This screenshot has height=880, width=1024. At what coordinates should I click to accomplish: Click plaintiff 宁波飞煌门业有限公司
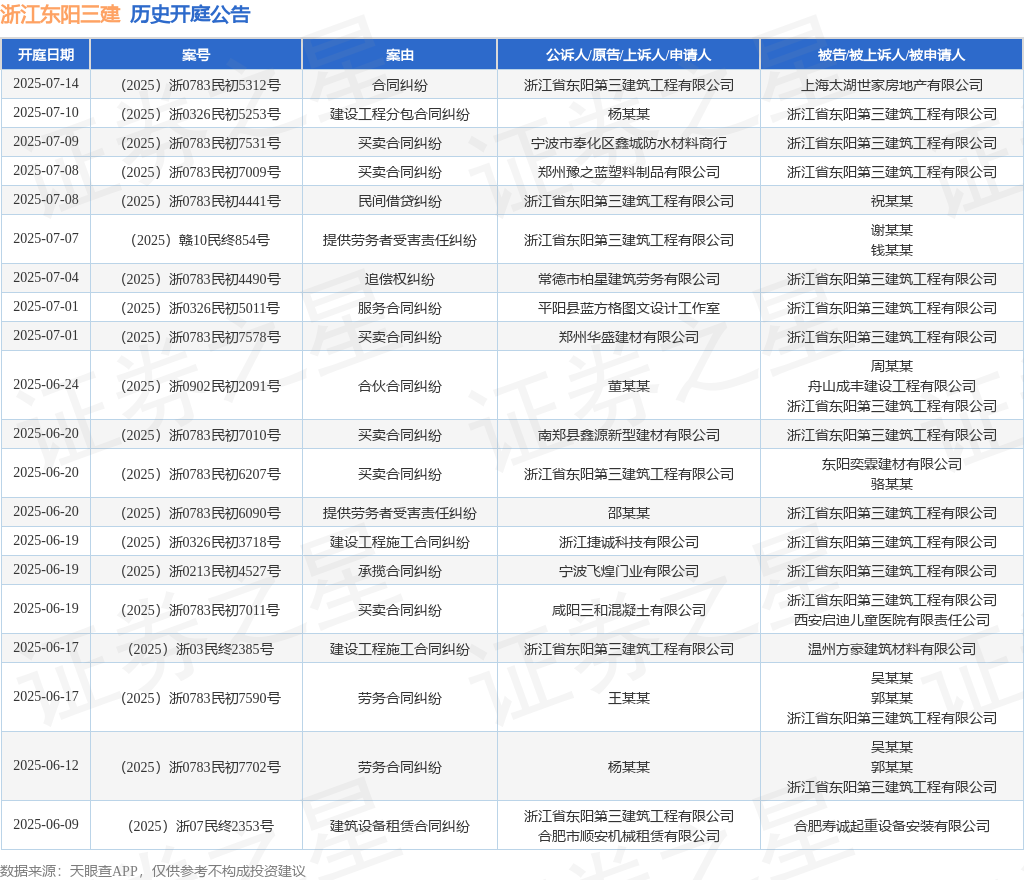coord(628,571)
